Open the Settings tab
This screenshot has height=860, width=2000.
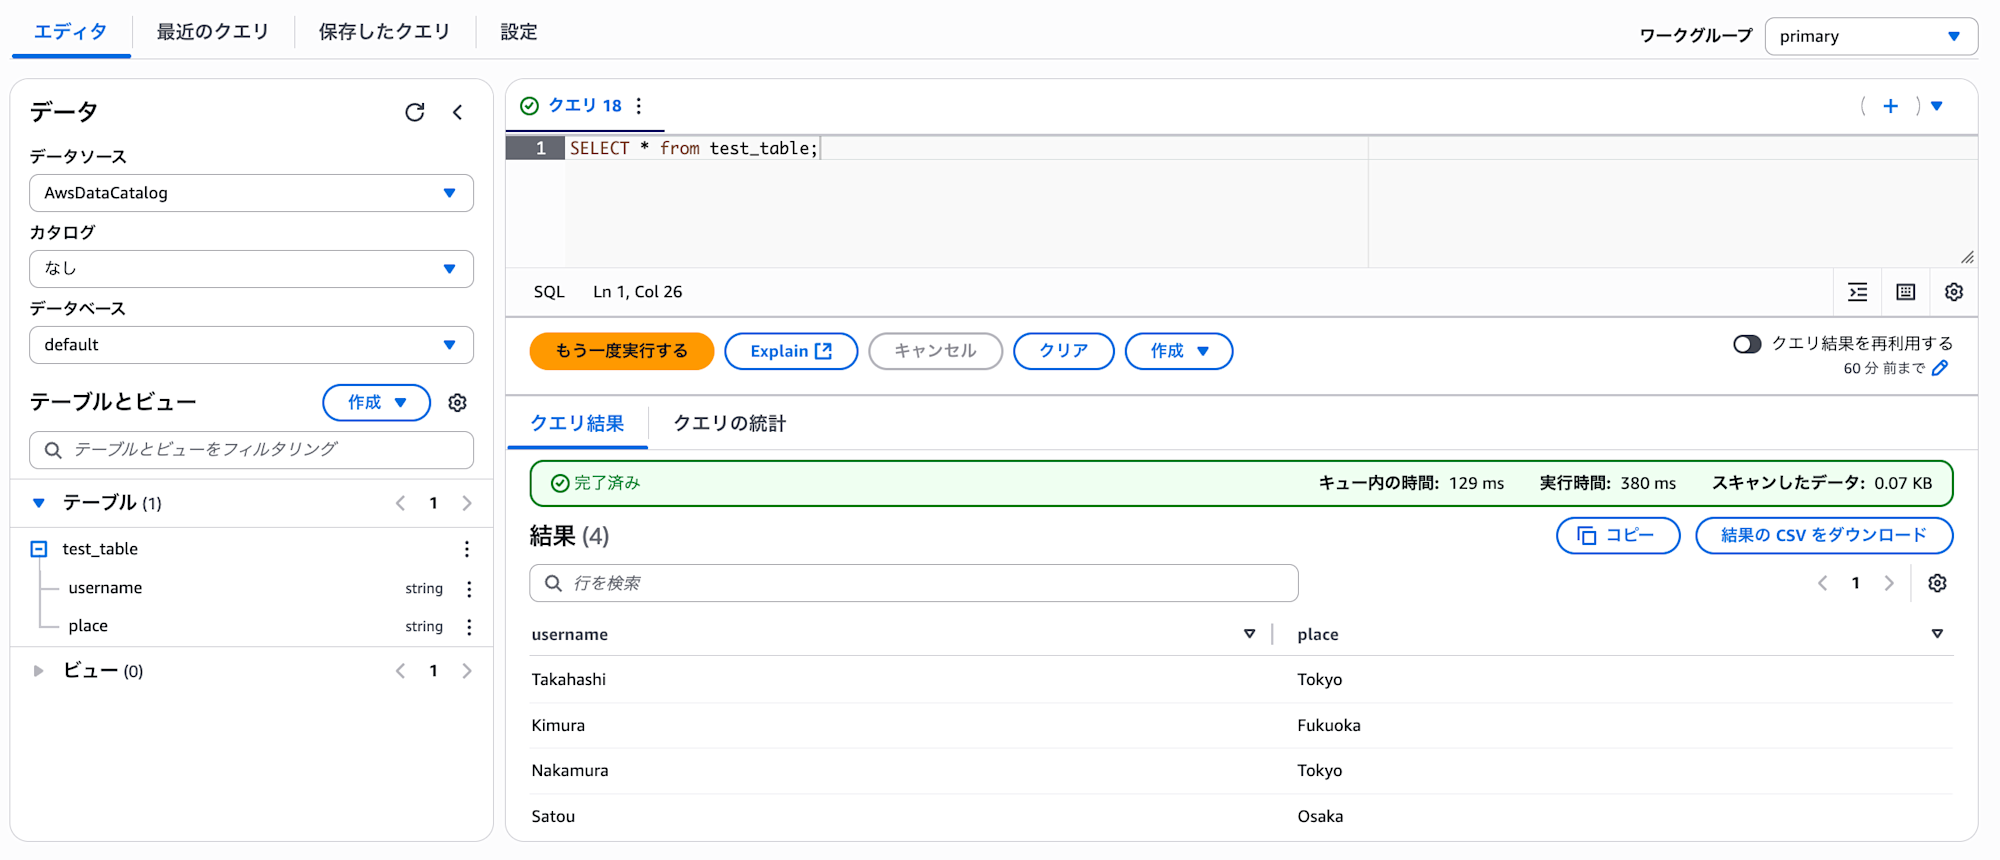pyautogui.click(x=519, y=32)
